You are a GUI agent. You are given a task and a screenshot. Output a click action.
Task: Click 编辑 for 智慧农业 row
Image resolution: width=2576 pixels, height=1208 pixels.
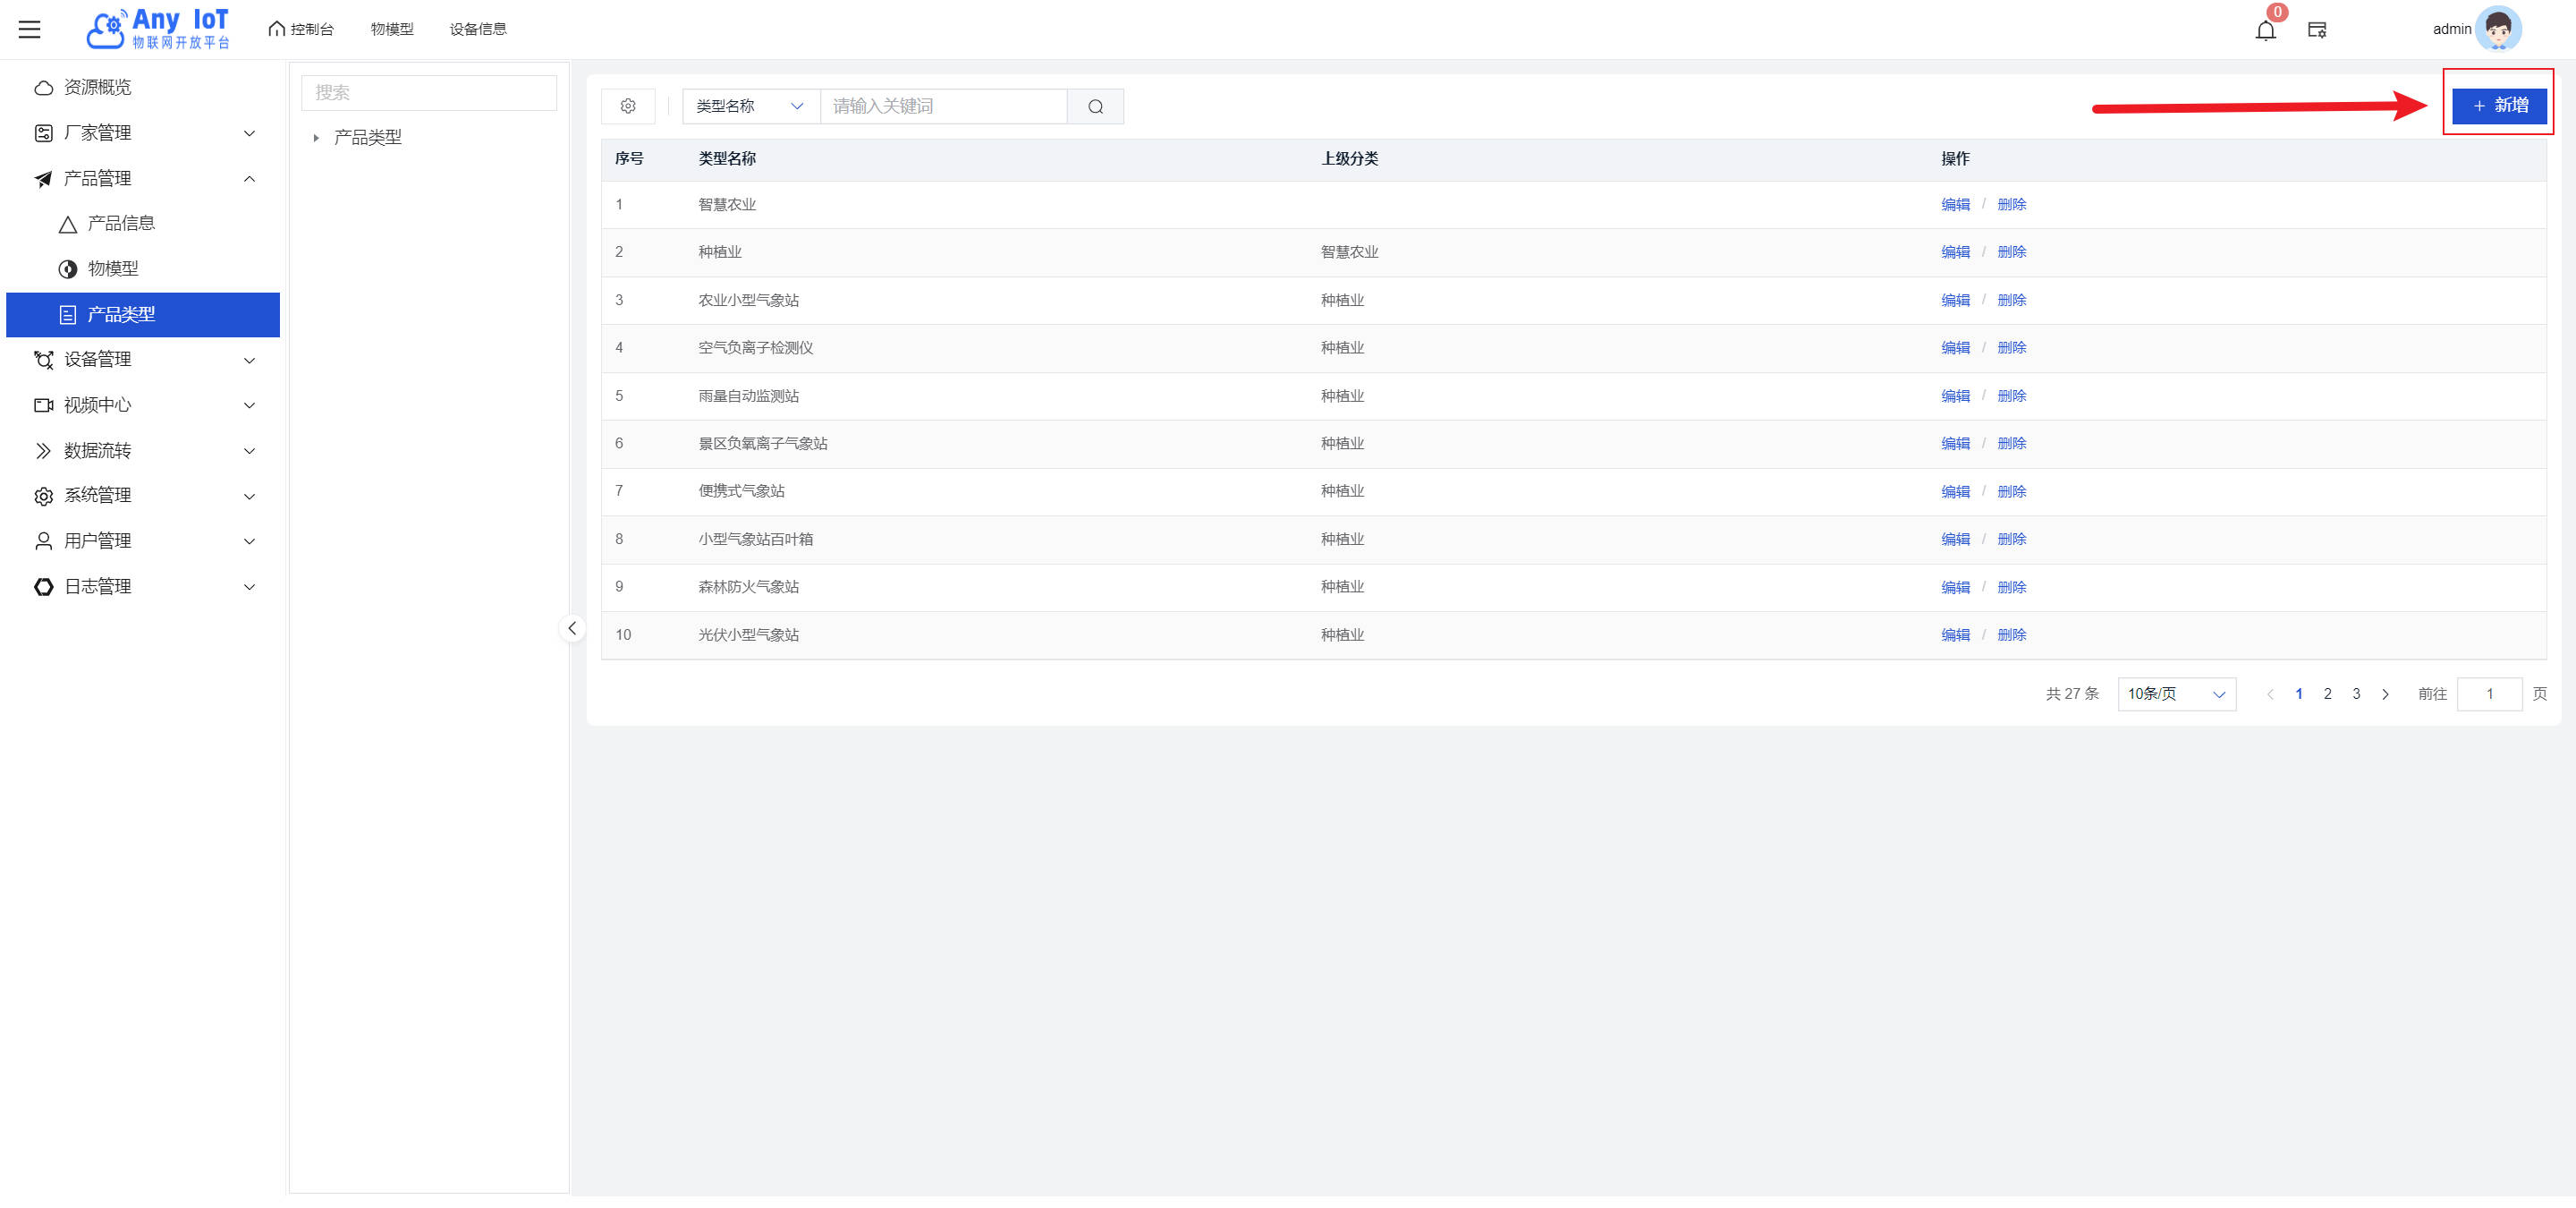click(x=1955, y=204)
